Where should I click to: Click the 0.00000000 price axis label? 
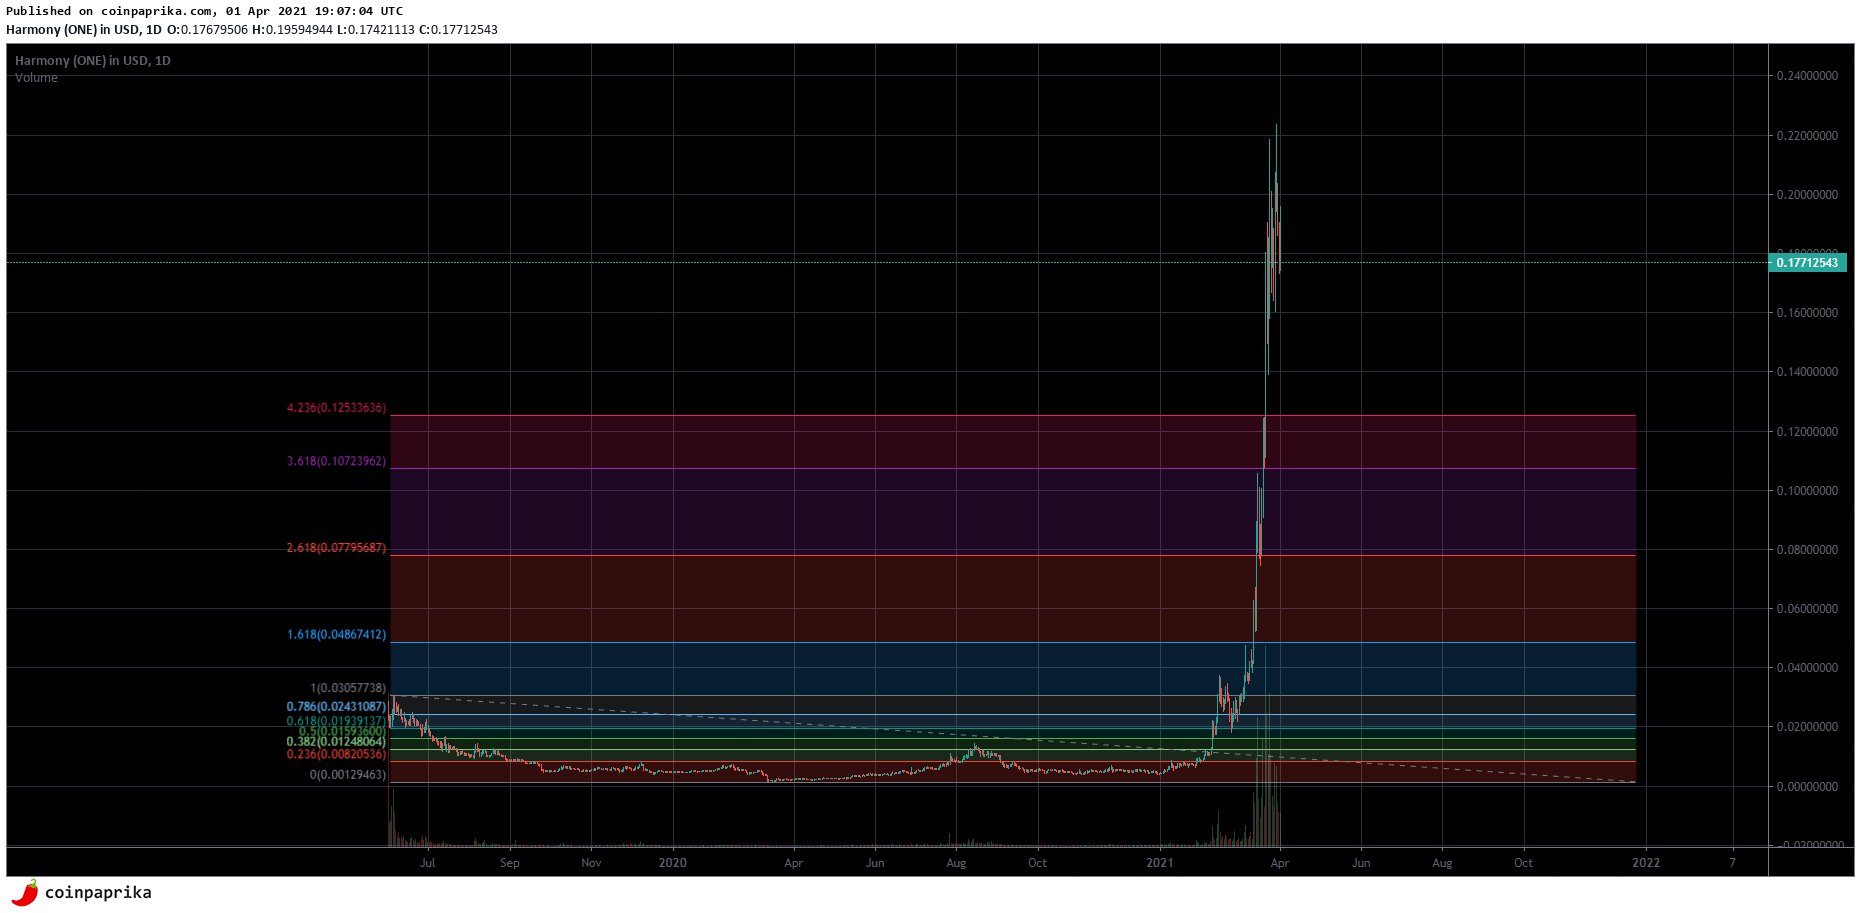click(1807, 787)
